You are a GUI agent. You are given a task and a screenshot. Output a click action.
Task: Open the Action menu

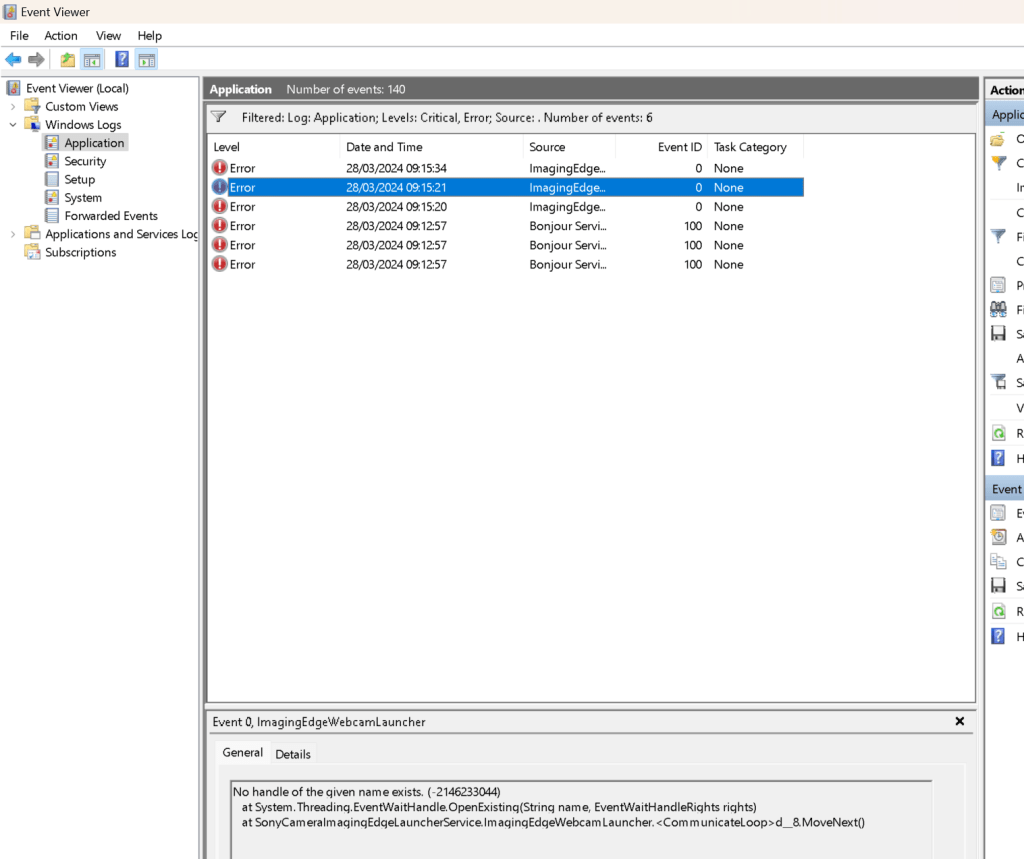61,36
